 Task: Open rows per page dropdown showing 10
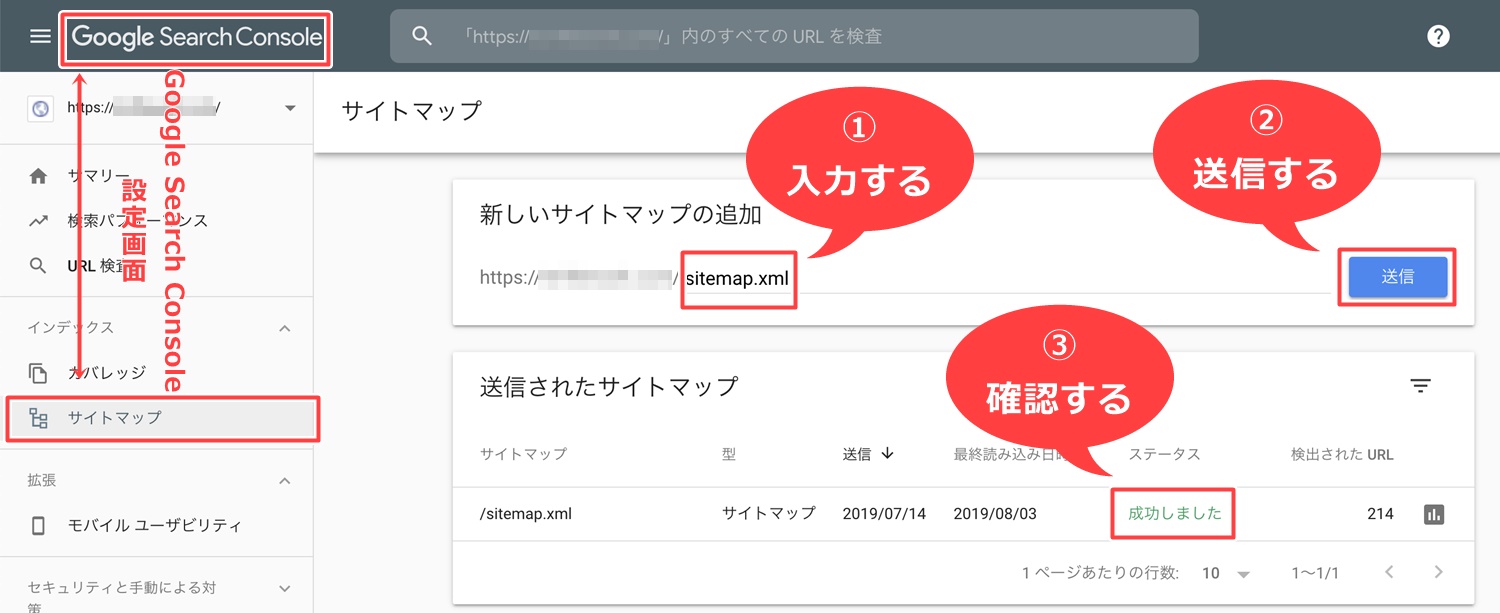click(1226, 573)
